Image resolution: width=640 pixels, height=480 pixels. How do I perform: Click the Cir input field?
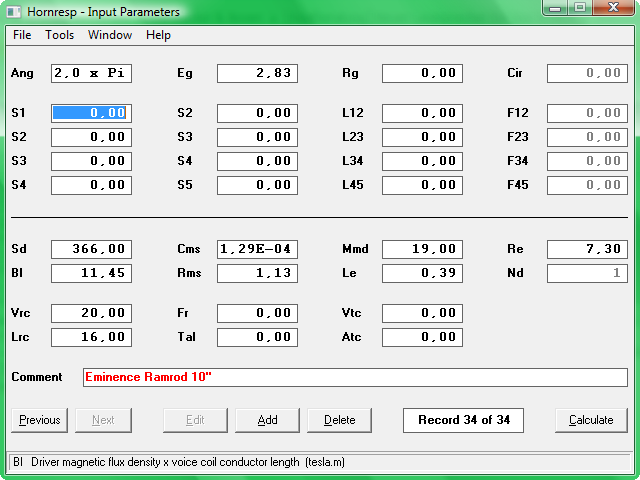pos(587,73)
